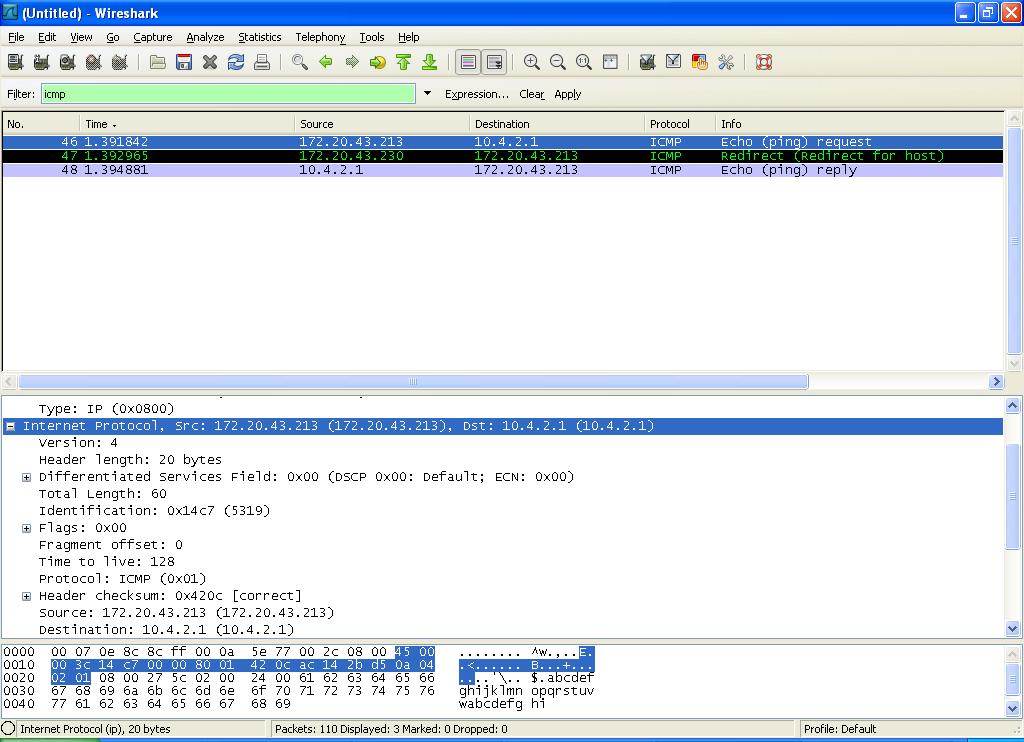
Task: Save the capture file icon
Action: click(184, 62)
